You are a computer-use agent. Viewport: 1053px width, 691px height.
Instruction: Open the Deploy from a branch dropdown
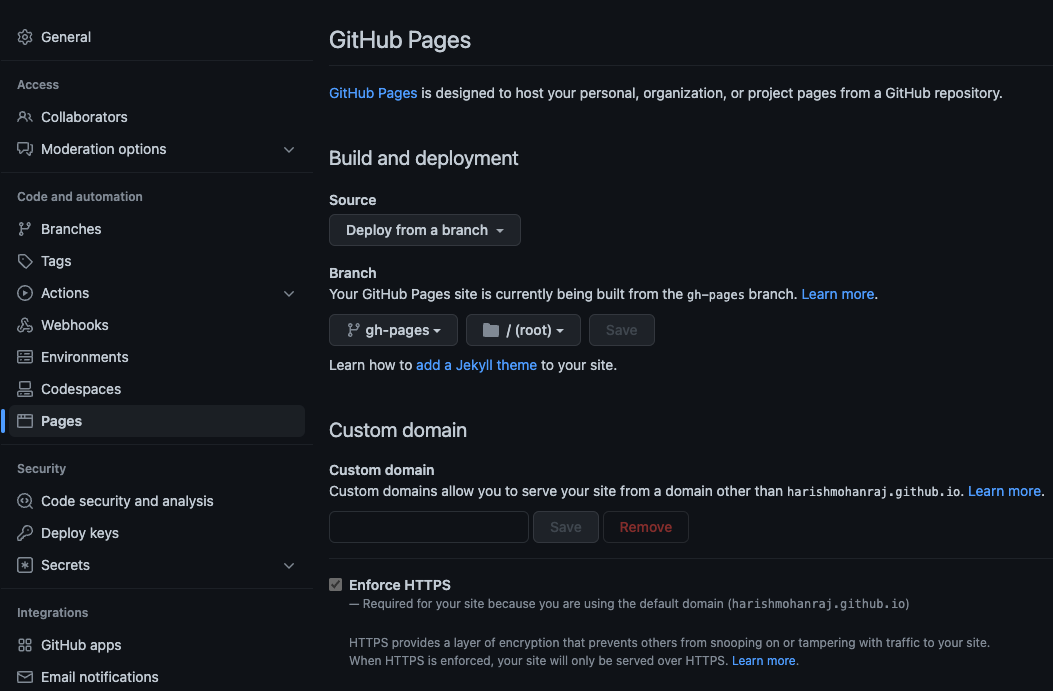click(x=424, y=230)
